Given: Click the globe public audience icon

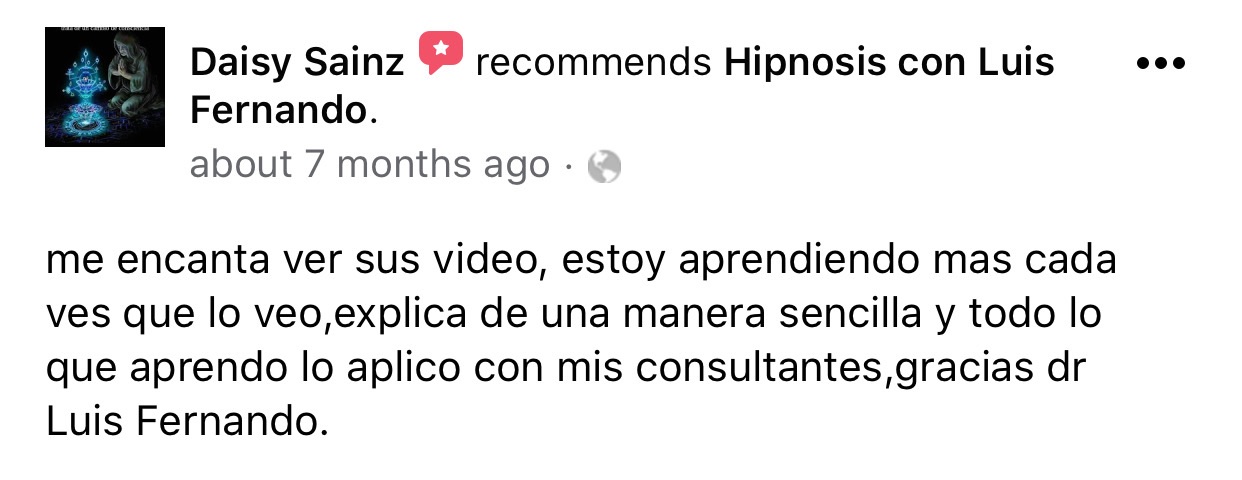Looking at the screenshot, I should (604, 166).
